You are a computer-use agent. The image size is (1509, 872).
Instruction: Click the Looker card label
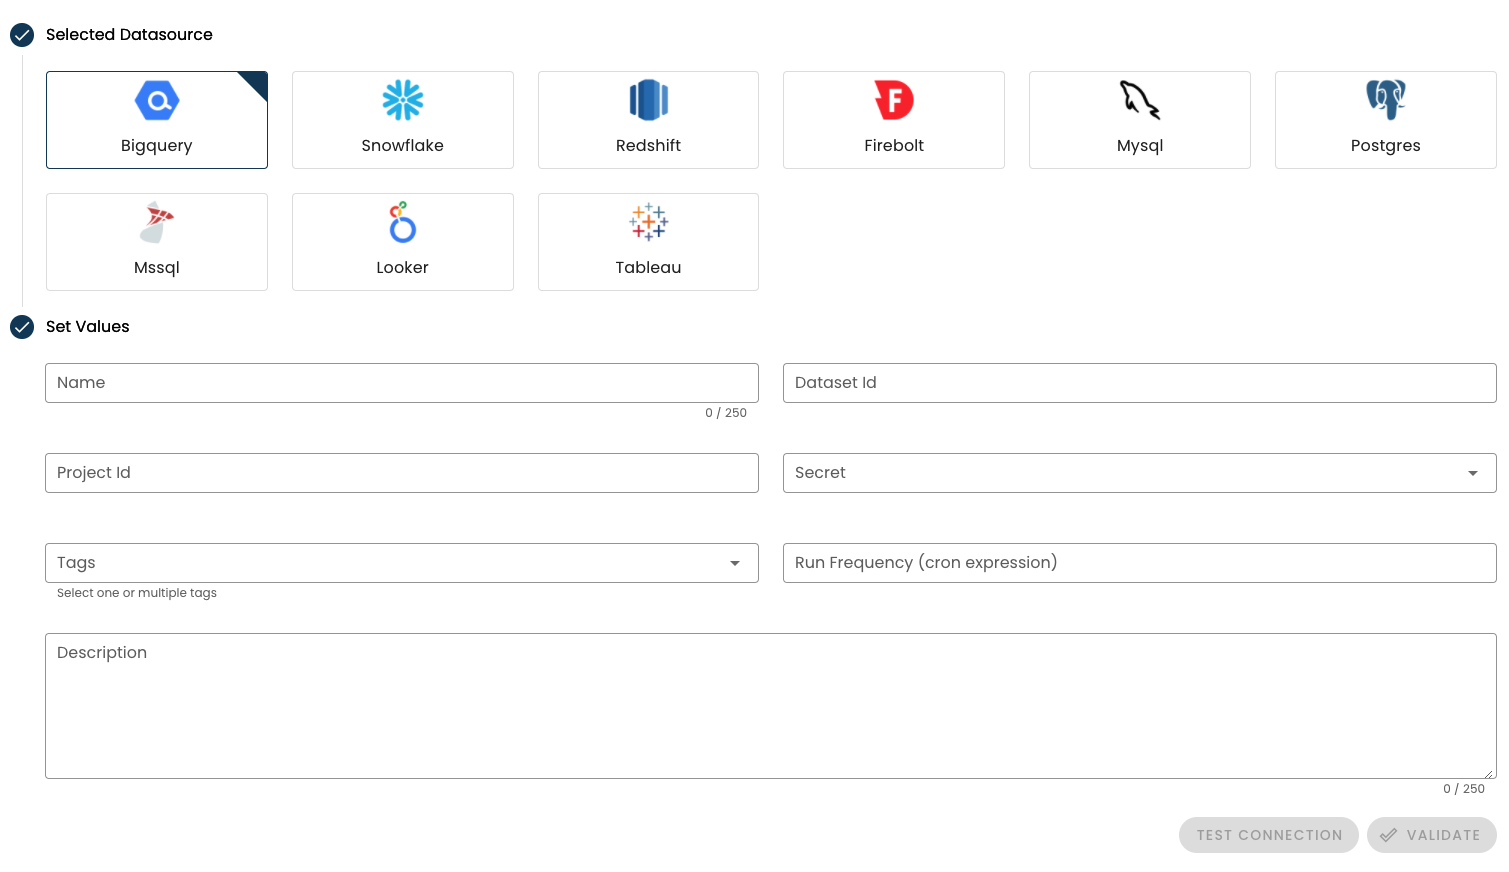tap(403, 268)
